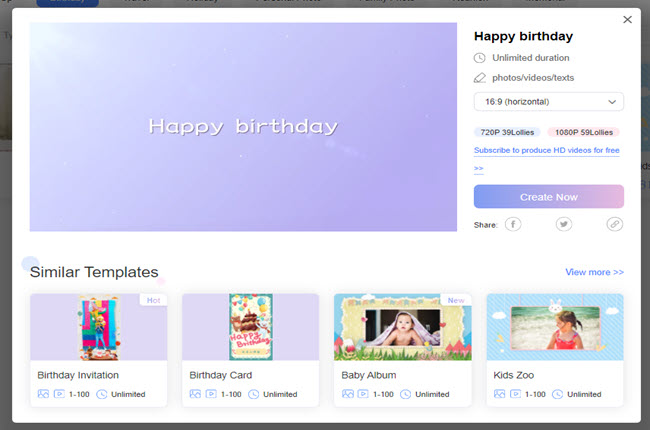
Task: Click 1-100 count under Kids Zoo
Action: tap(535, 394)
